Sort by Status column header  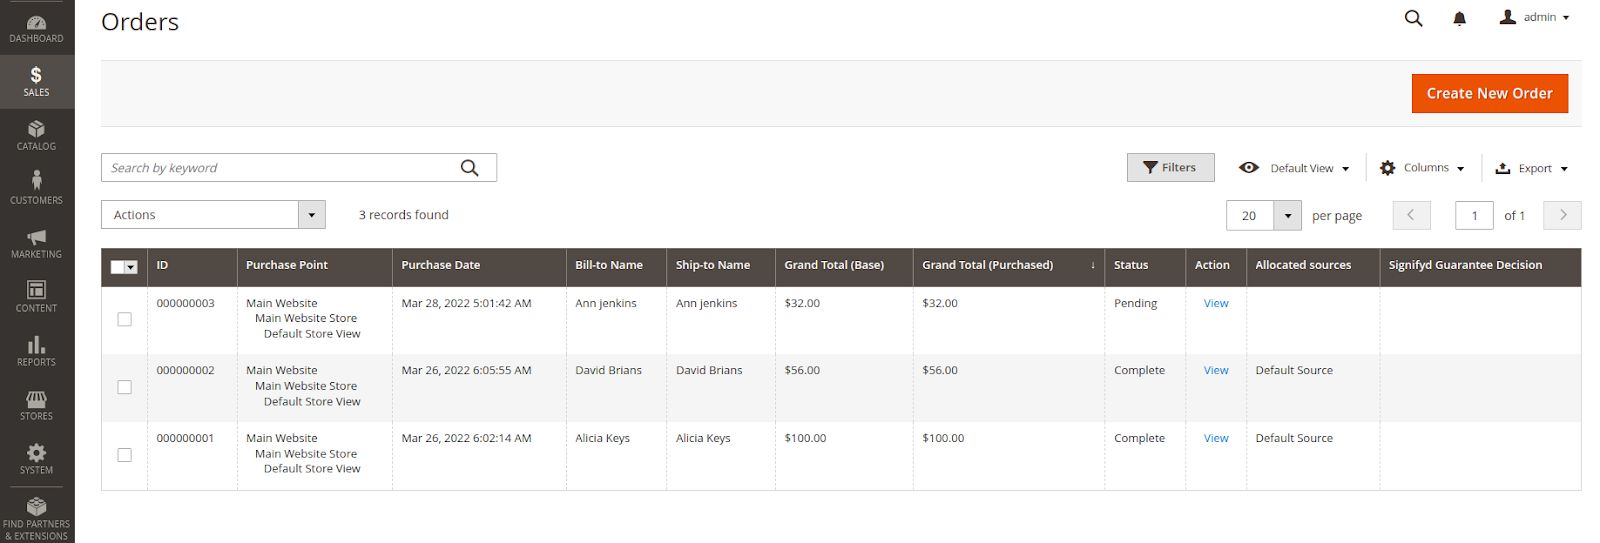[x=1144, y=265]
